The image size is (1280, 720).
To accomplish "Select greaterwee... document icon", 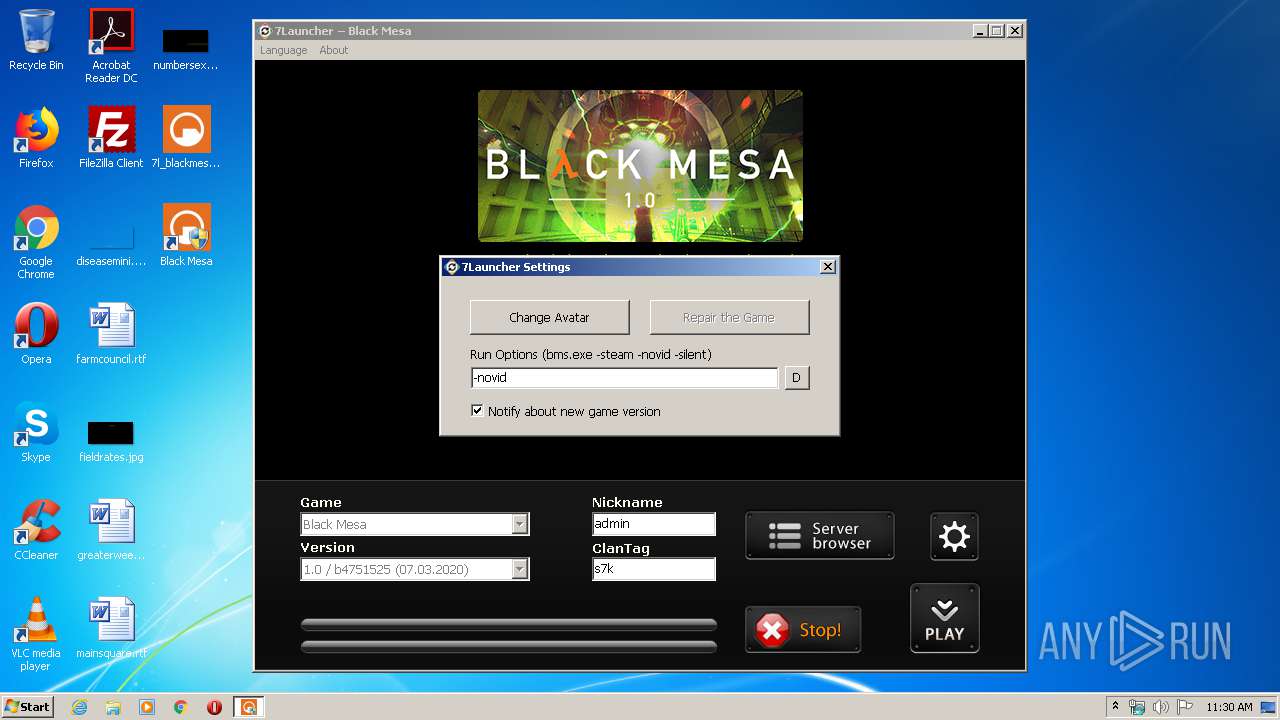I will pos(111,530).
